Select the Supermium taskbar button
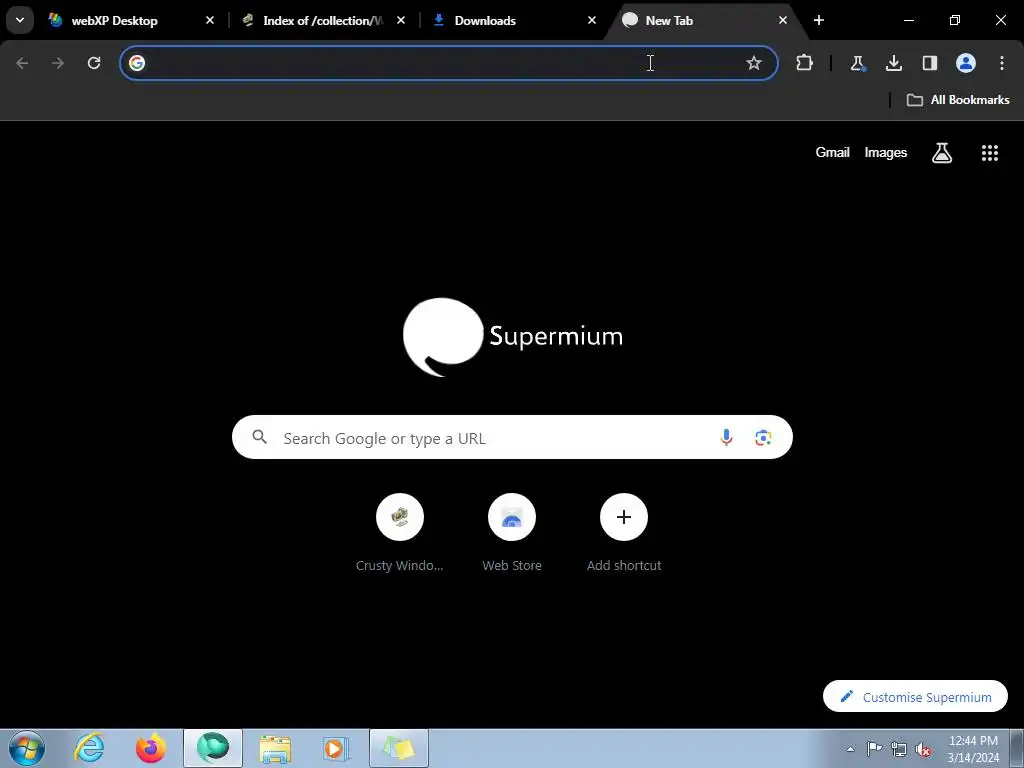This screenshot has height=768, width=1024. coord(213,748)
